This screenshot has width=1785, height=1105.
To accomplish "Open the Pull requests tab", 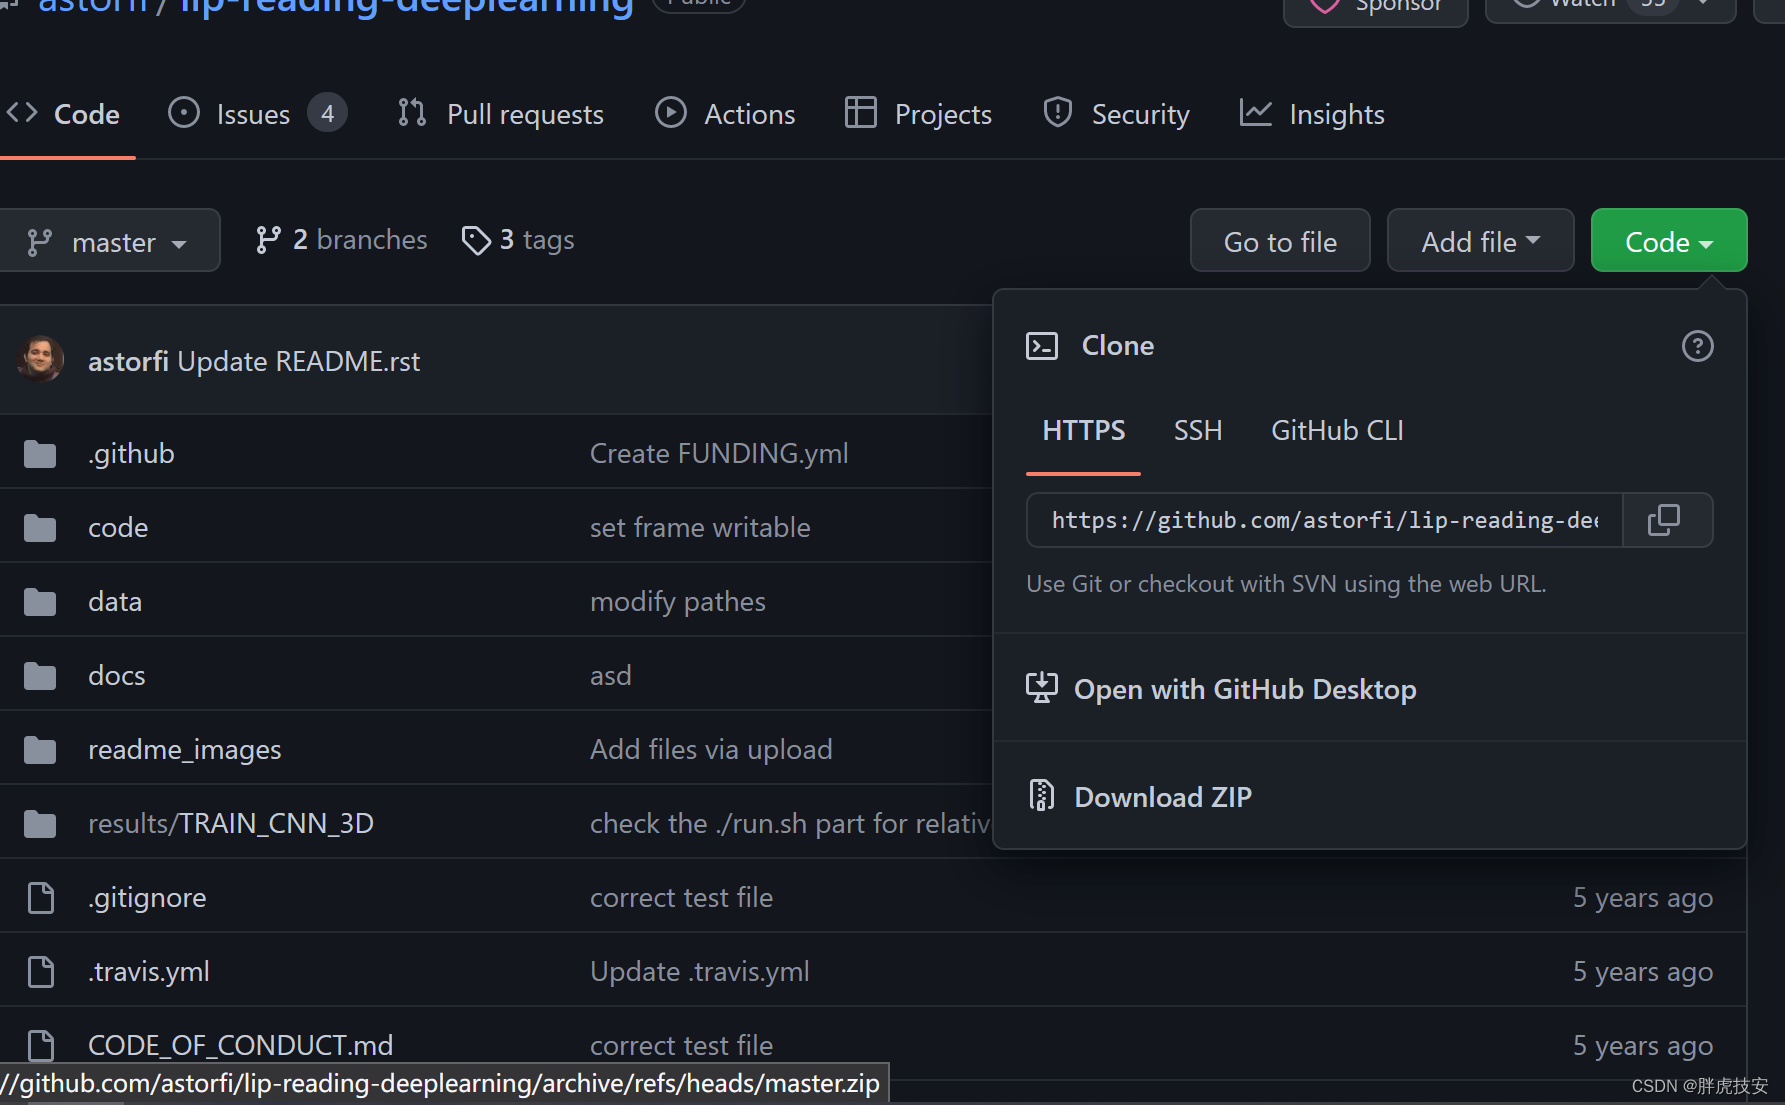I will pyautogui.click(x=500, y=114).
